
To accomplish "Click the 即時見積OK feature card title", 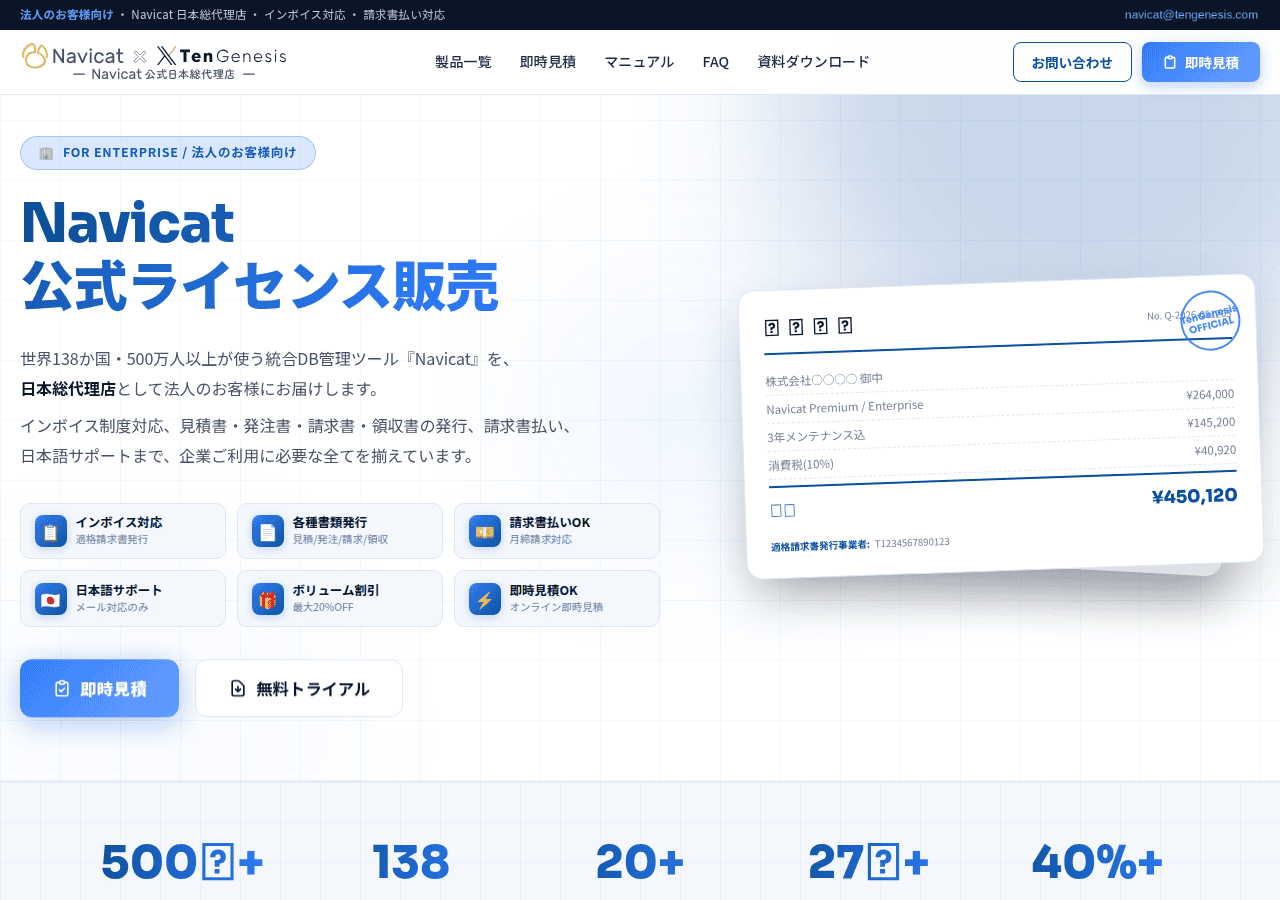I will (x=544, y=590).
